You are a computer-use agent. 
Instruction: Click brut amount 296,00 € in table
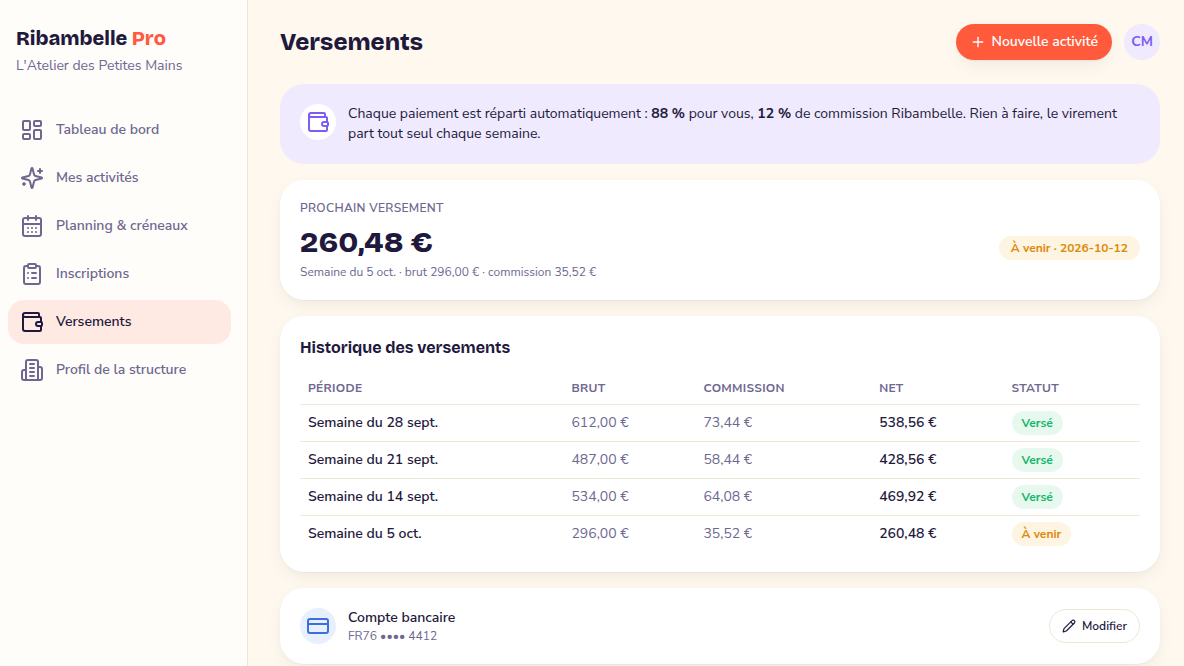(x=600, y=534)
